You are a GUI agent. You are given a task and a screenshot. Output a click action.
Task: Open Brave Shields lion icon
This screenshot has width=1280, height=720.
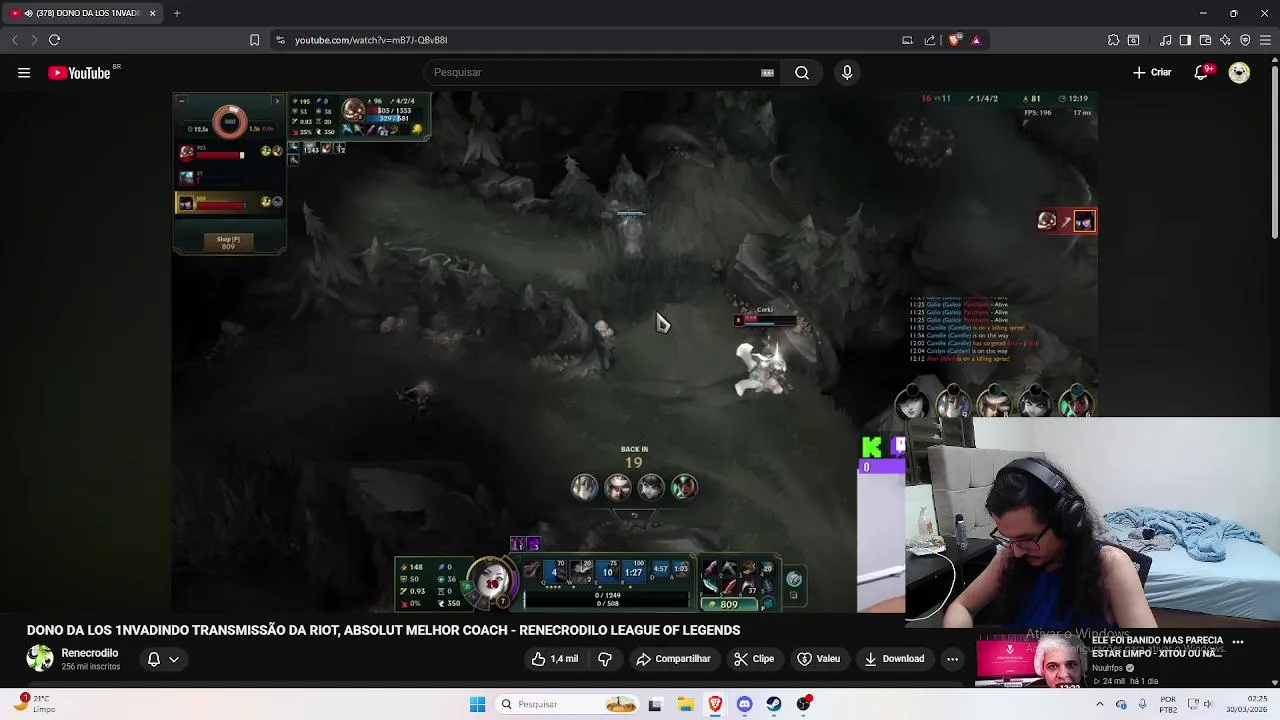(954, 40)
